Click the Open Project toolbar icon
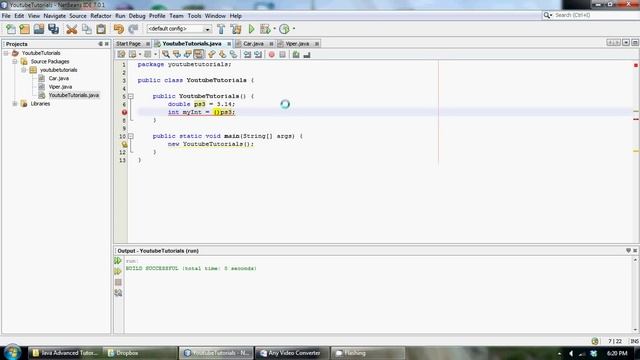The height and width of the screenshot is (360, 640). point(39,29)
